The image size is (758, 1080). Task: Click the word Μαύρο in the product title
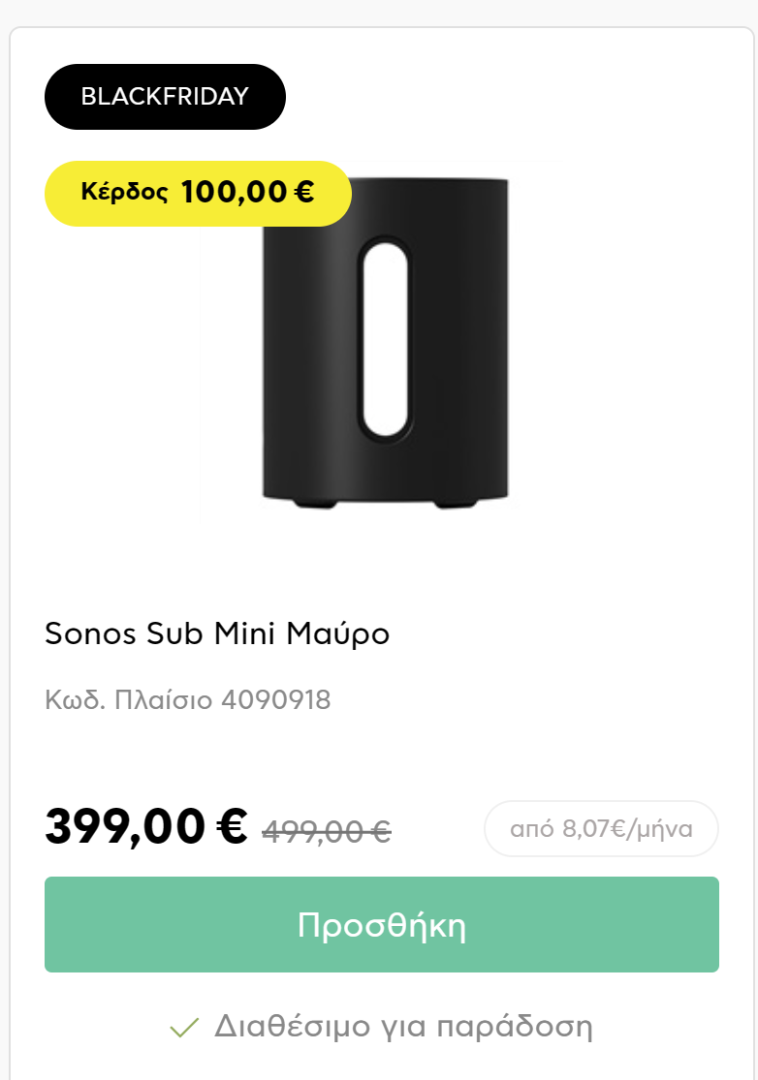coord(338,634)
